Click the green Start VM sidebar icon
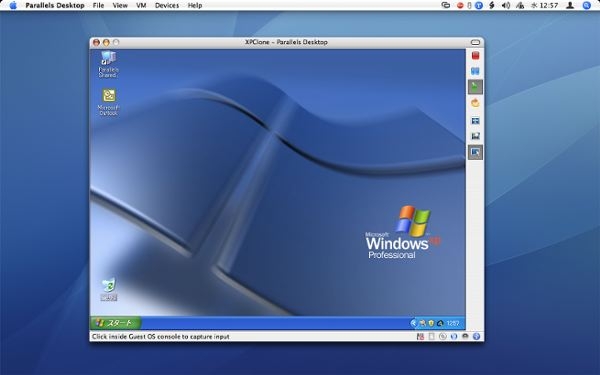Viewport: 600px width, 375px height. pos(475,87)
